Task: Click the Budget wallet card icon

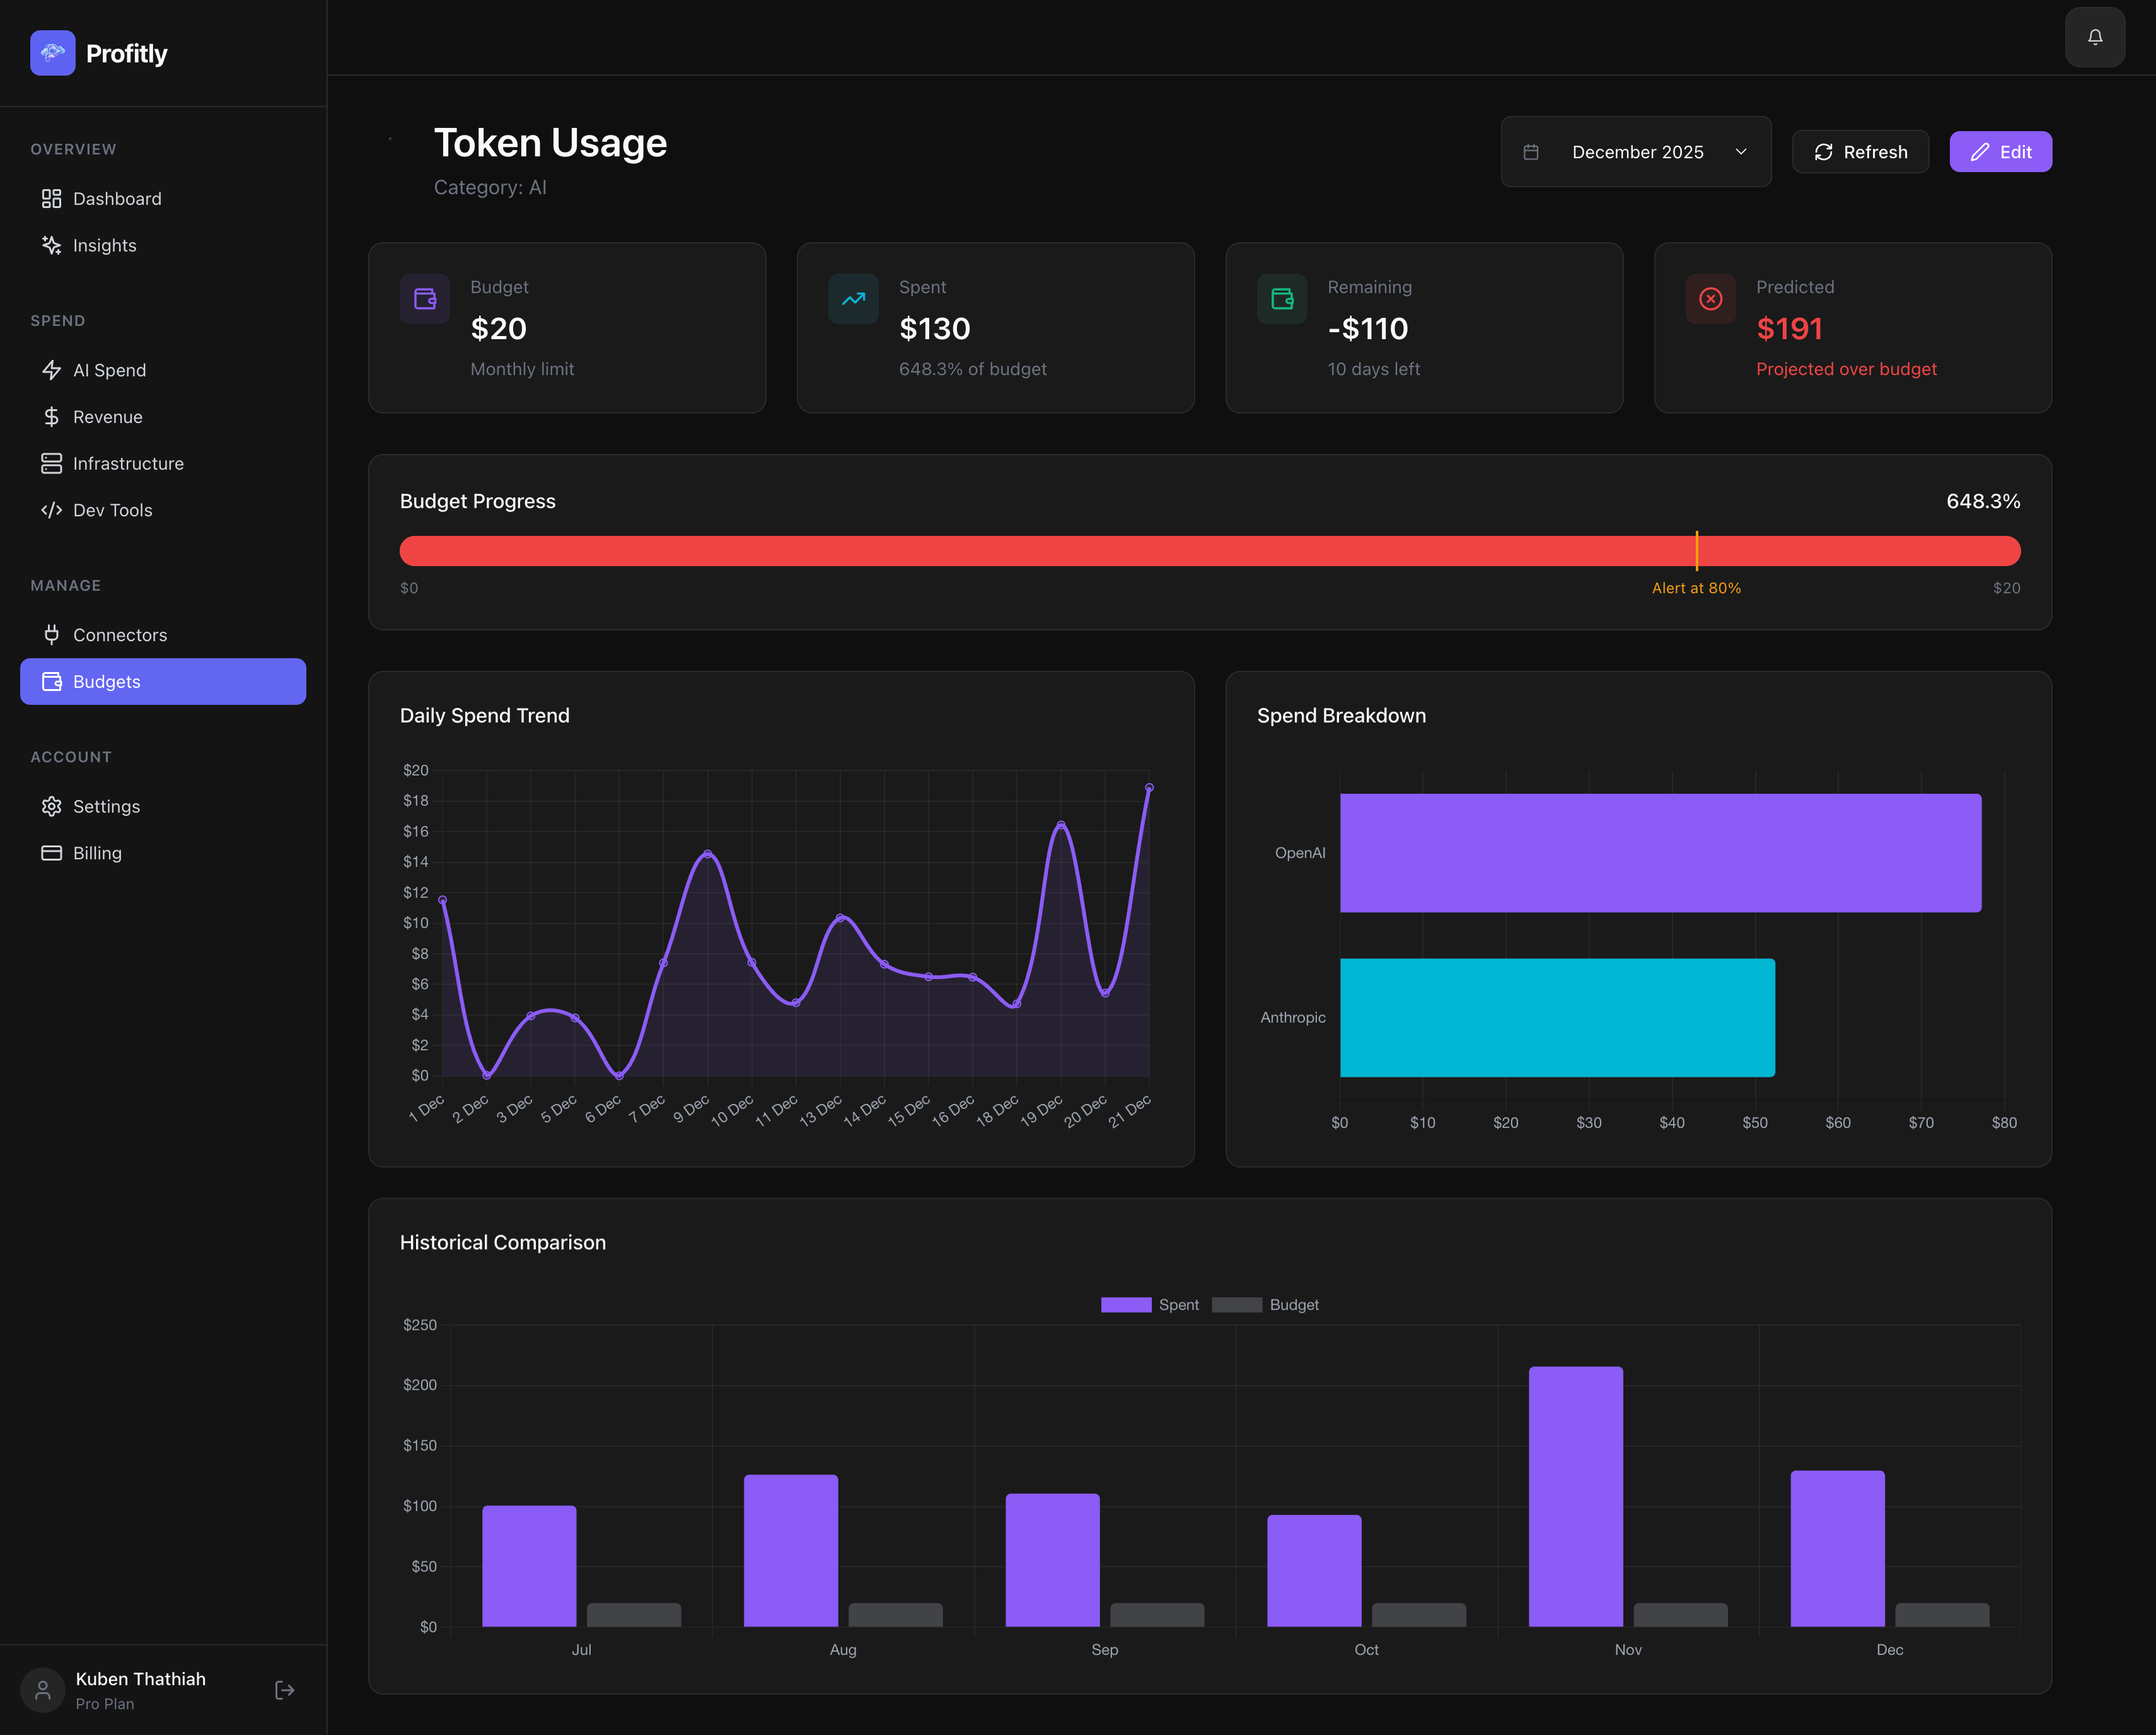Action: pos(425,299)
